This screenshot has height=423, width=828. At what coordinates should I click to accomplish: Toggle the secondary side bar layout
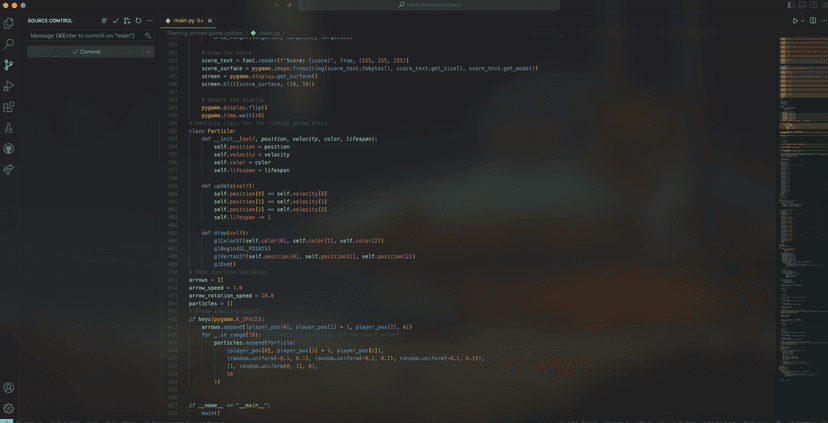click(812, 5)
